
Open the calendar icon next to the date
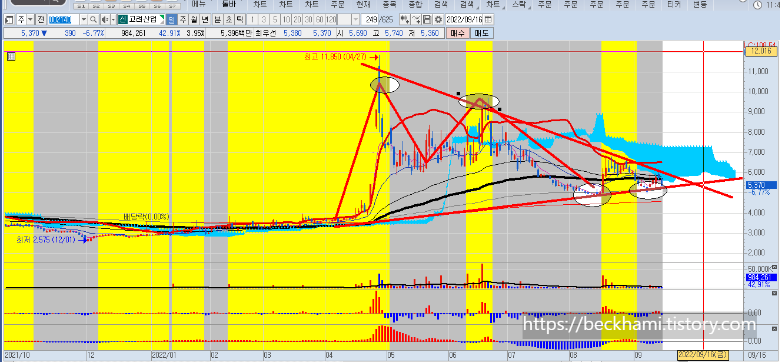488,19
